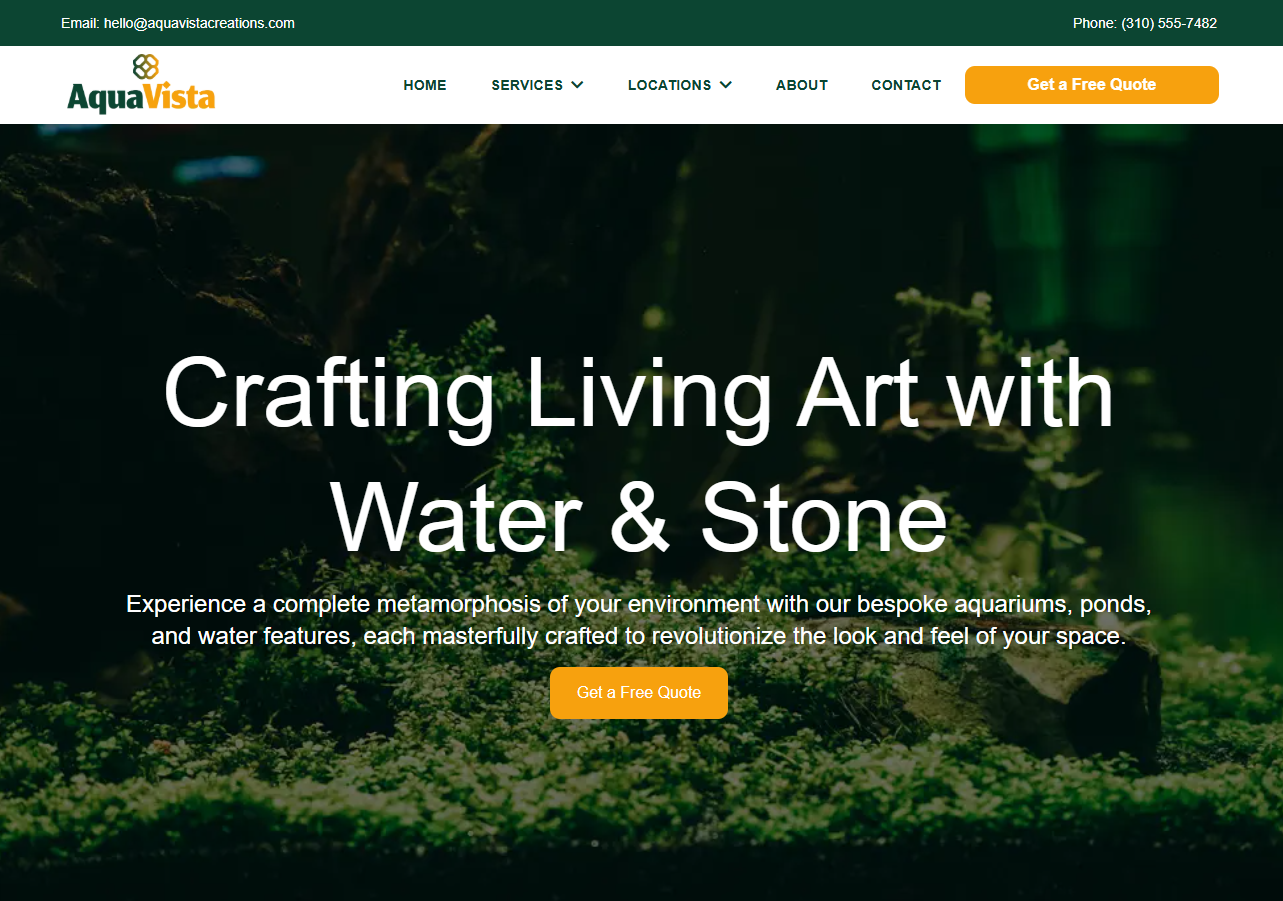Click the "Water & Stone" headline line
This screenshot has width=1283, height=901.
(639, 518)
